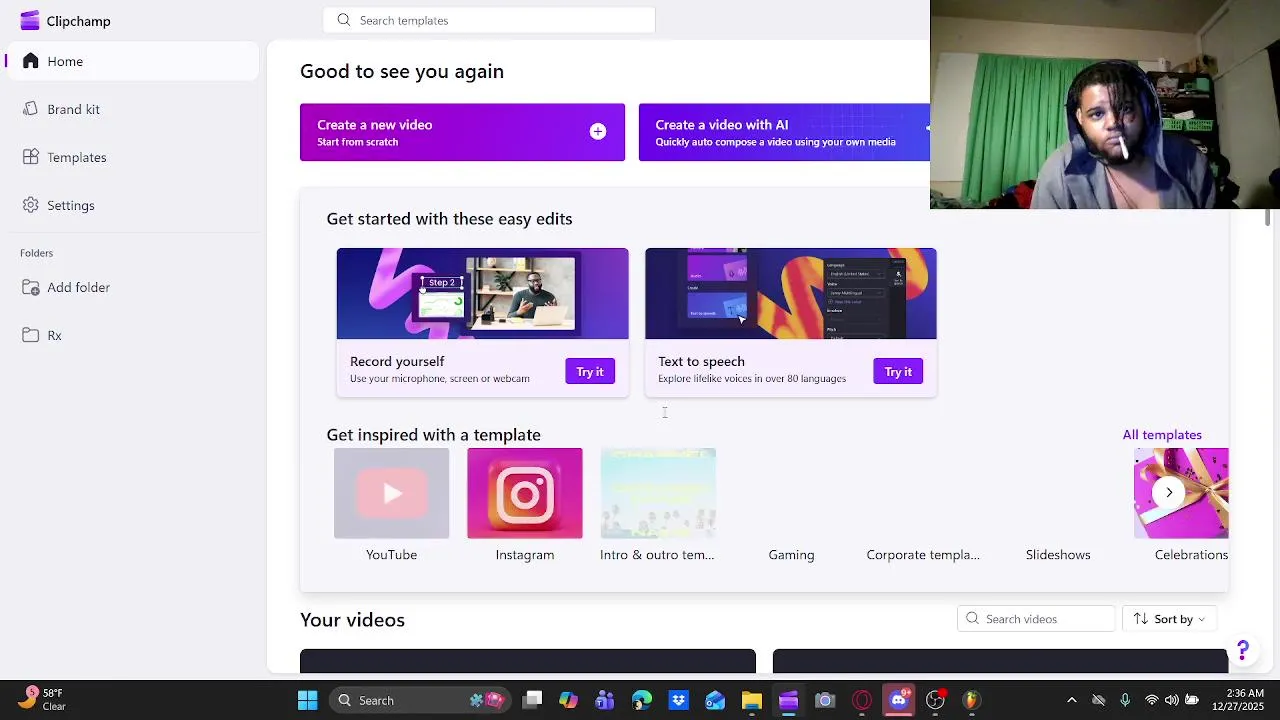The width and height of the screenshot is (1280, 720).
Task: Open Copilot from the taskbar
Action: [x=568, y=700]
